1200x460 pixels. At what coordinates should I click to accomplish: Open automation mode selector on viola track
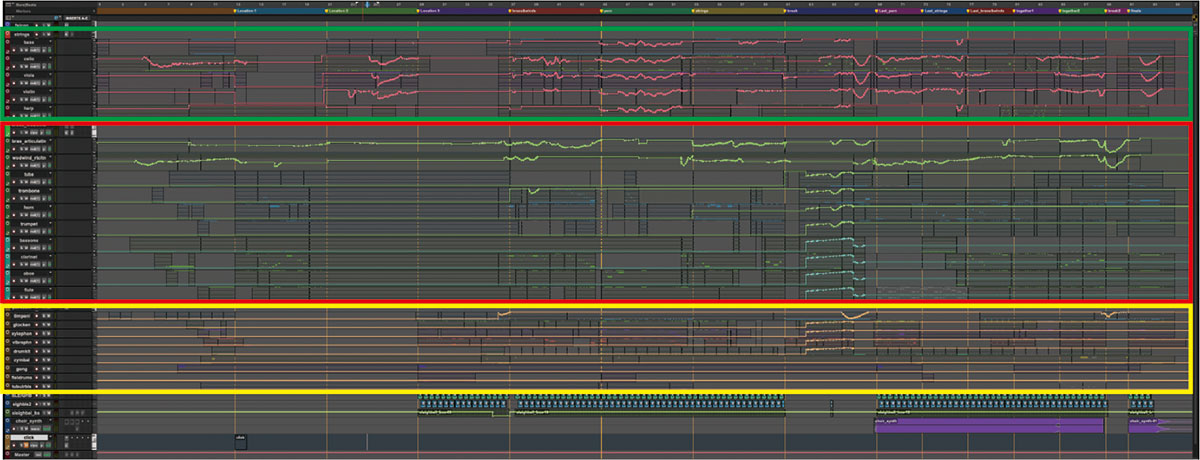(35, 84)
